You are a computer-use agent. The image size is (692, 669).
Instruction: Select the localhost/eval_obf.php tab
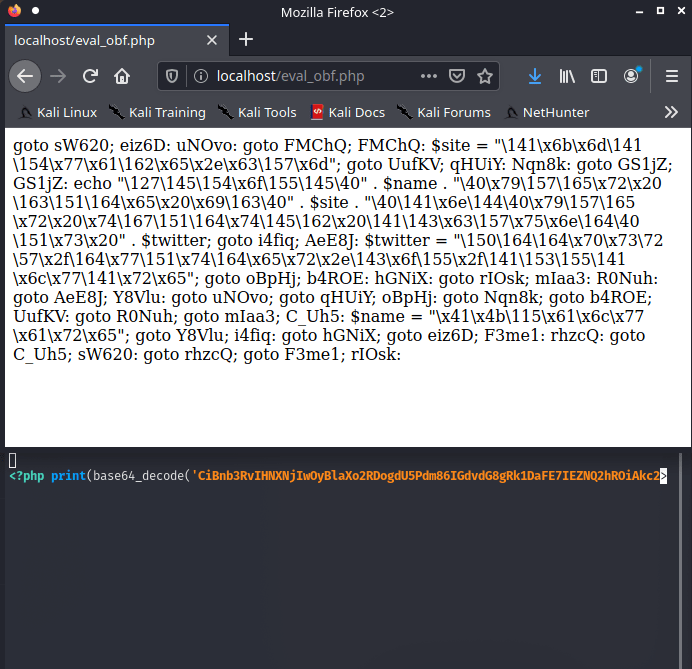pos(100,40)
